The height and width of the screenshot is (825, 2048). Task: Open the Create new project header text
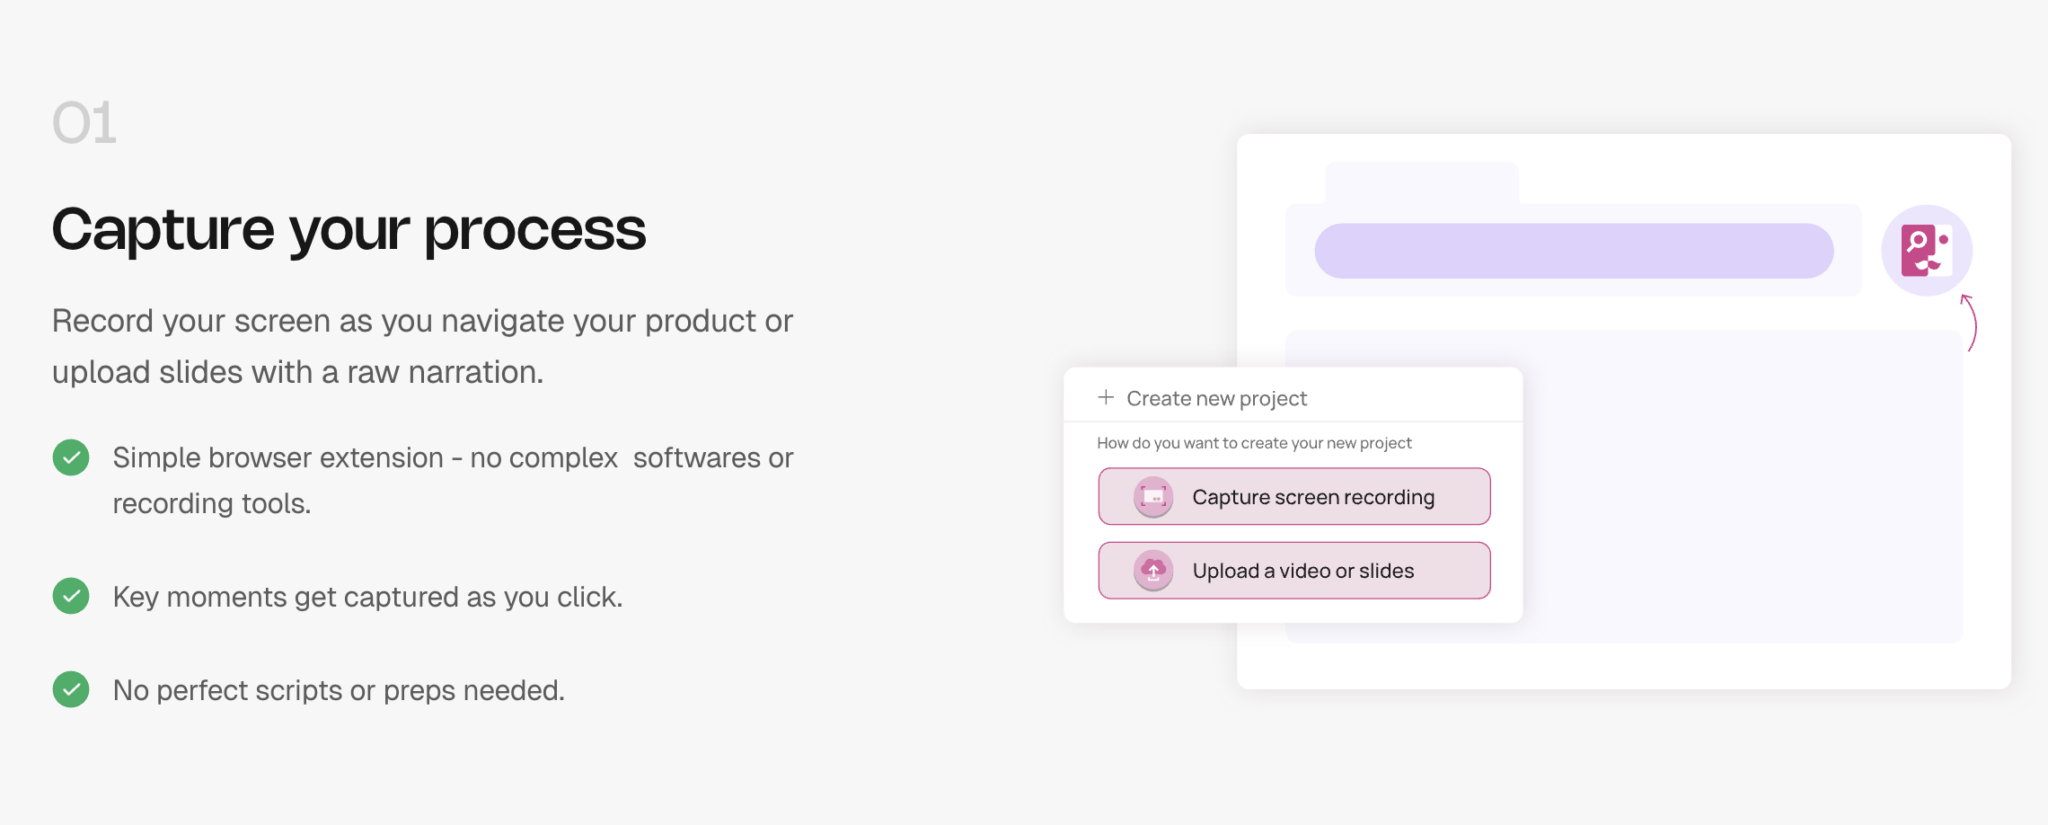coord(1216,398)
